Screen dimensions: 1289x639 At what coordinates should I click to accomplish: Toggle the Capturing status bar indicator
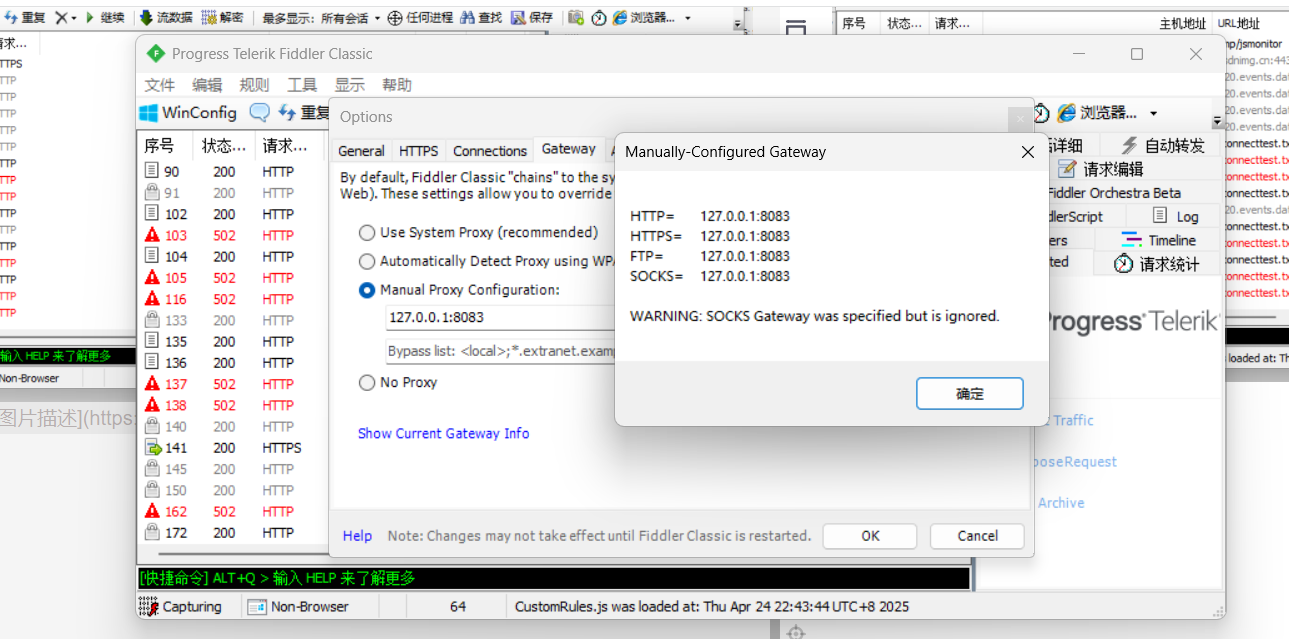(x=180, y=606)
